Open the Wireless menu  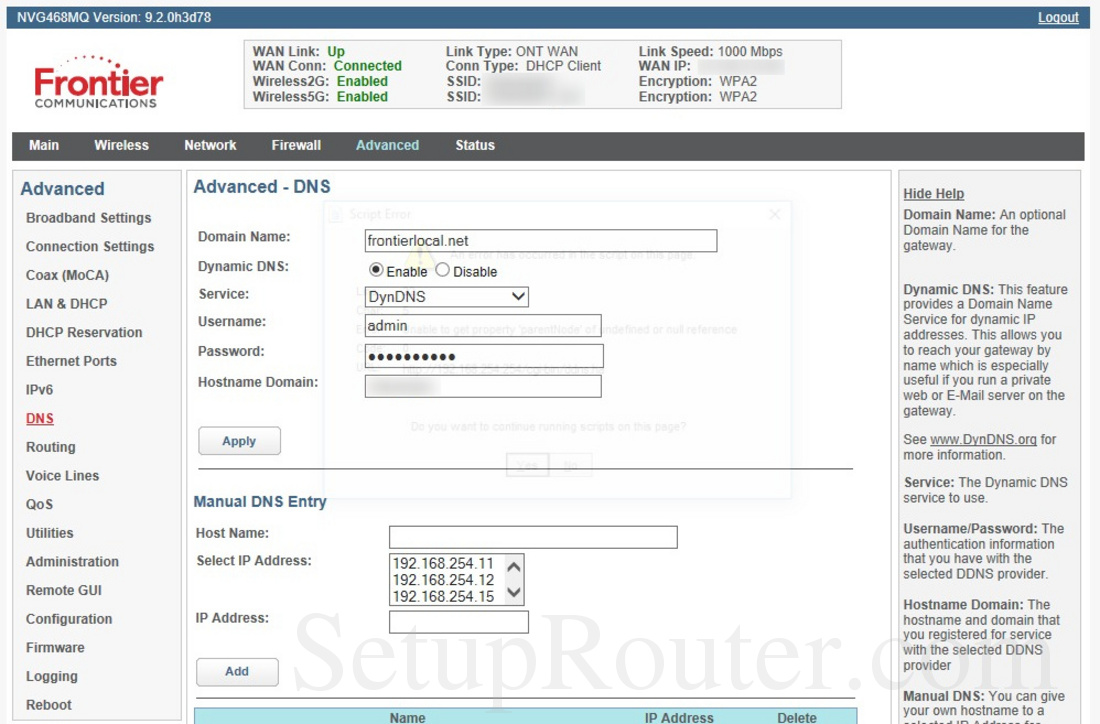point(121,145)
